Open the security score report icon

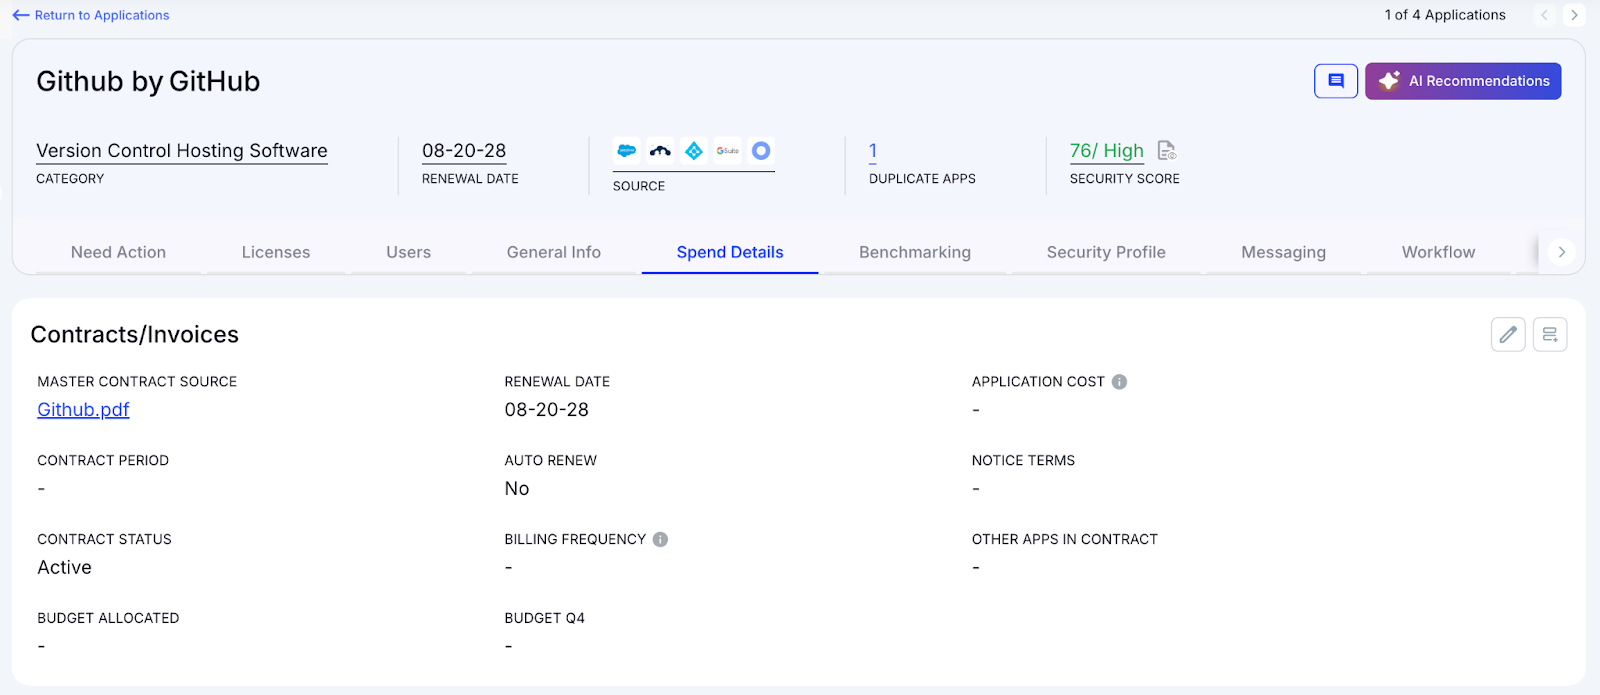tap(1166, 151)
